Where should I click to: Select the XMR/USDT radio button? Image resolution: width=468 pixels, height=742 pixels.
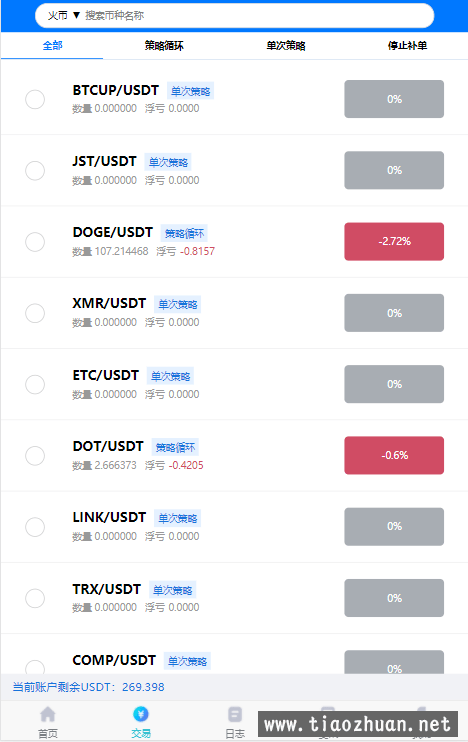[x=35, y=313]
